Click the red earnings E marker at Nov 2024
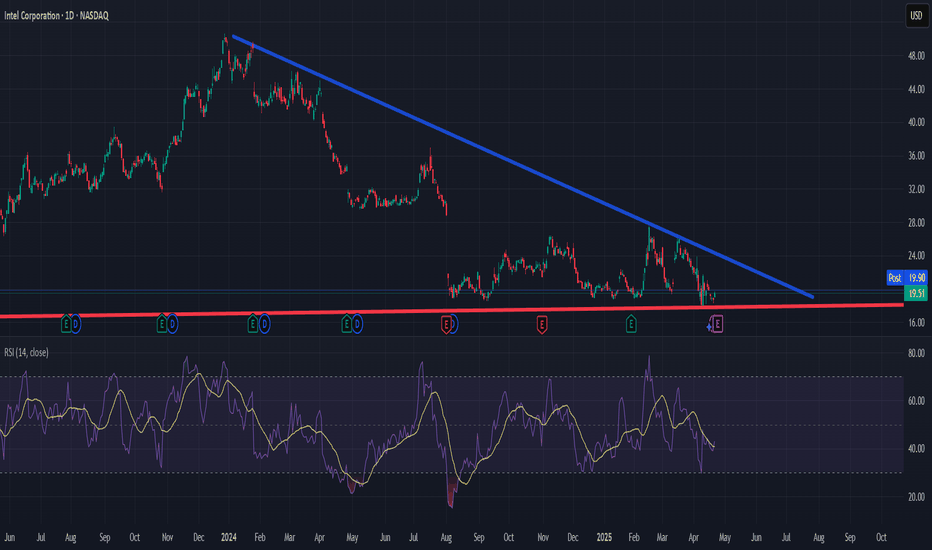Viewport: 932px width, 550px height. (x=541, y=325)
